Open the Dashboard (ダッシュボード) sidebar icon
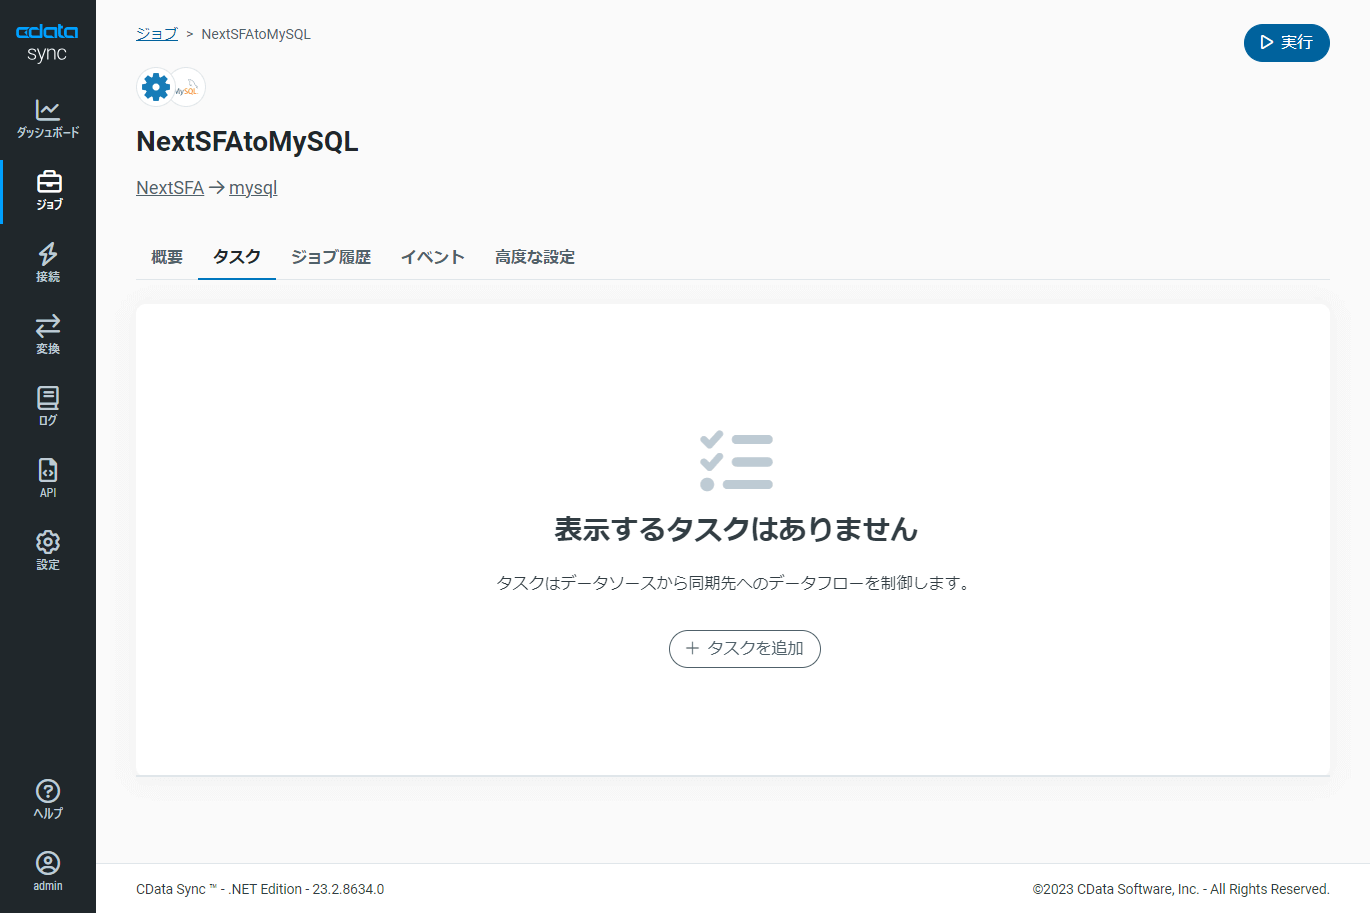The width and height of the screenshot is (1370, 913). click(48, 118)
